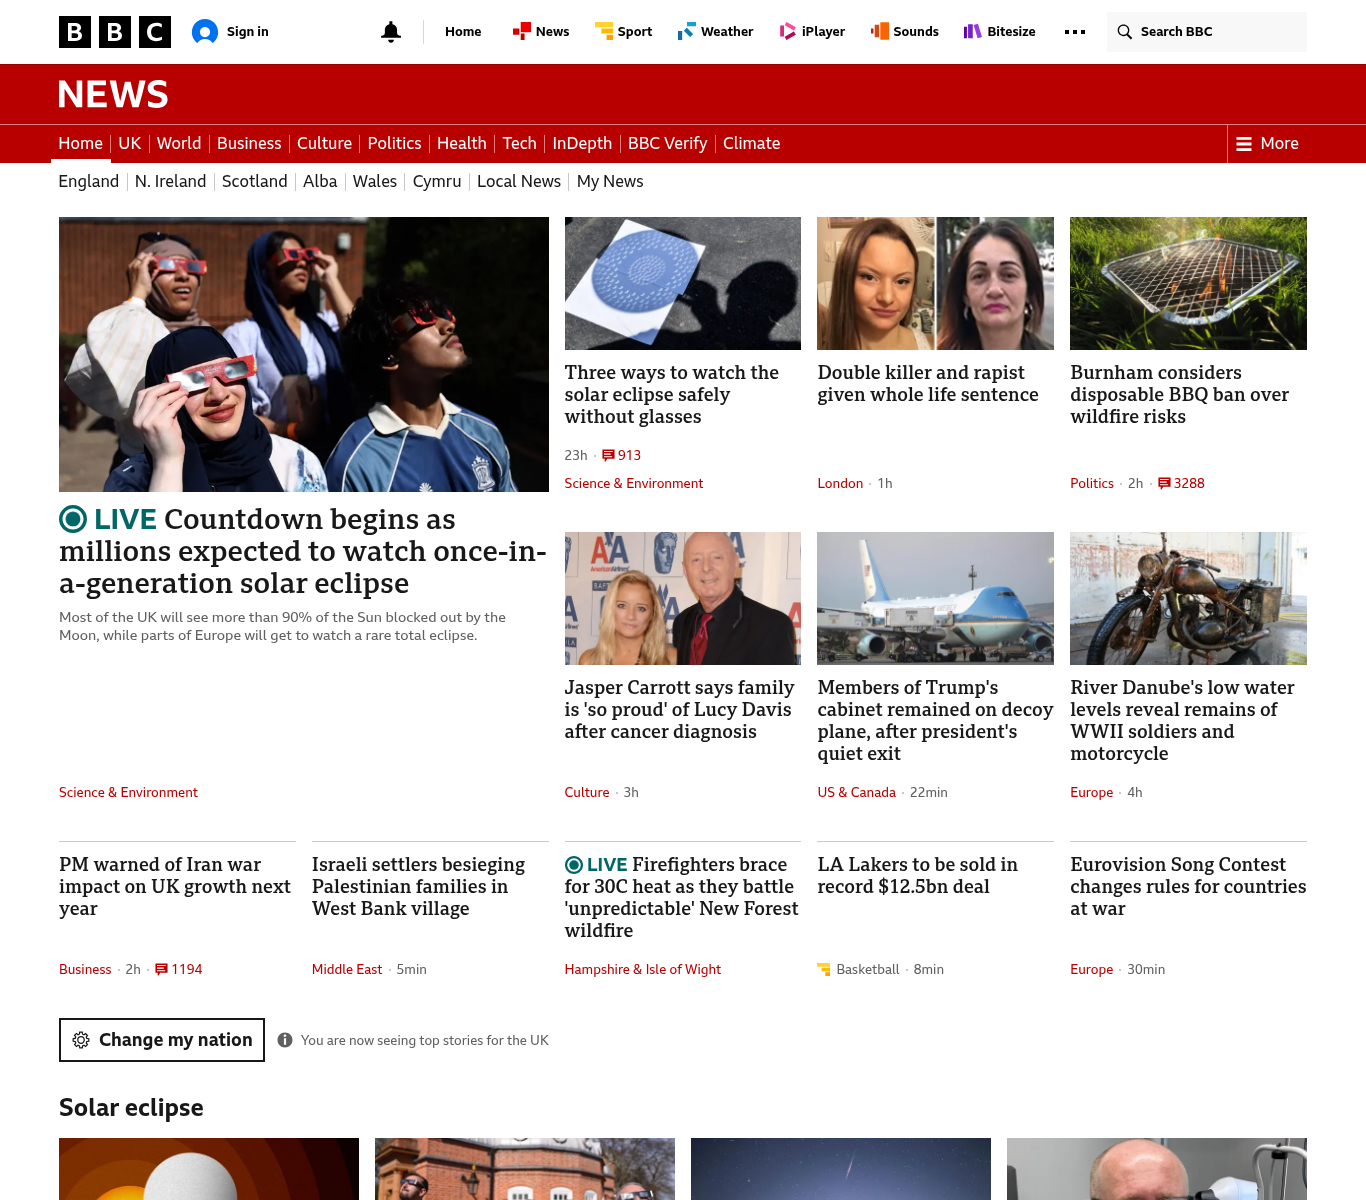Open Alba regional link
This screenshot has width=1366, height=1200.
coord(320,181)
